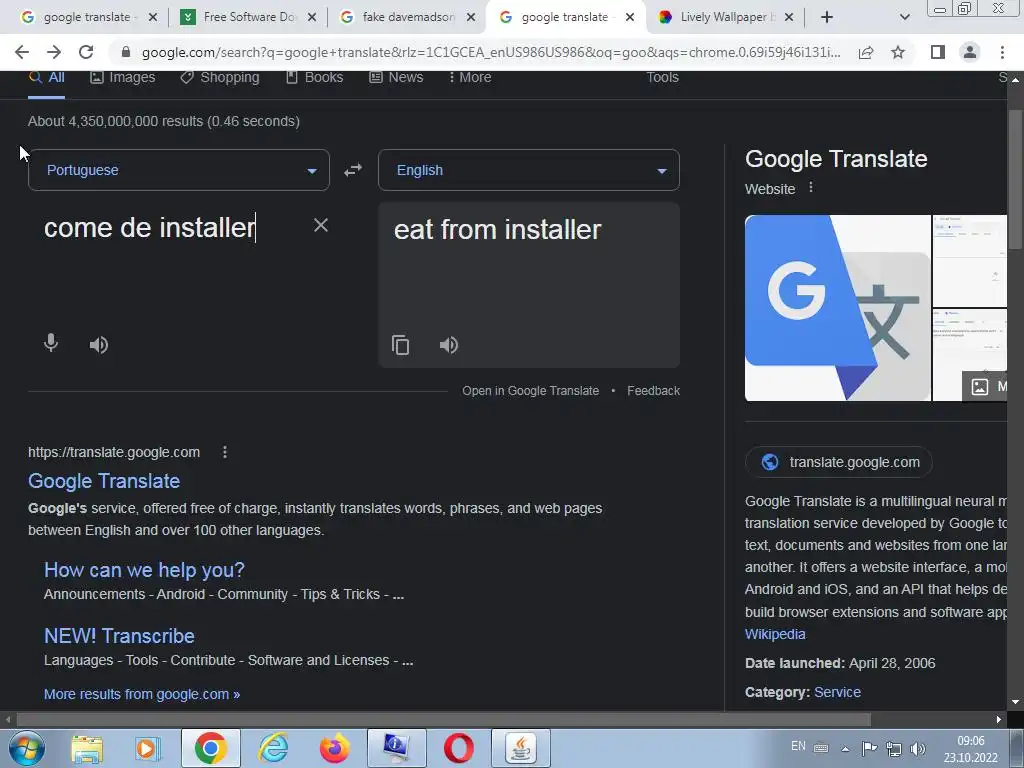The image size is (1024, 768).
Task: Launch Firefox from the taskbar
Action: 334,748
